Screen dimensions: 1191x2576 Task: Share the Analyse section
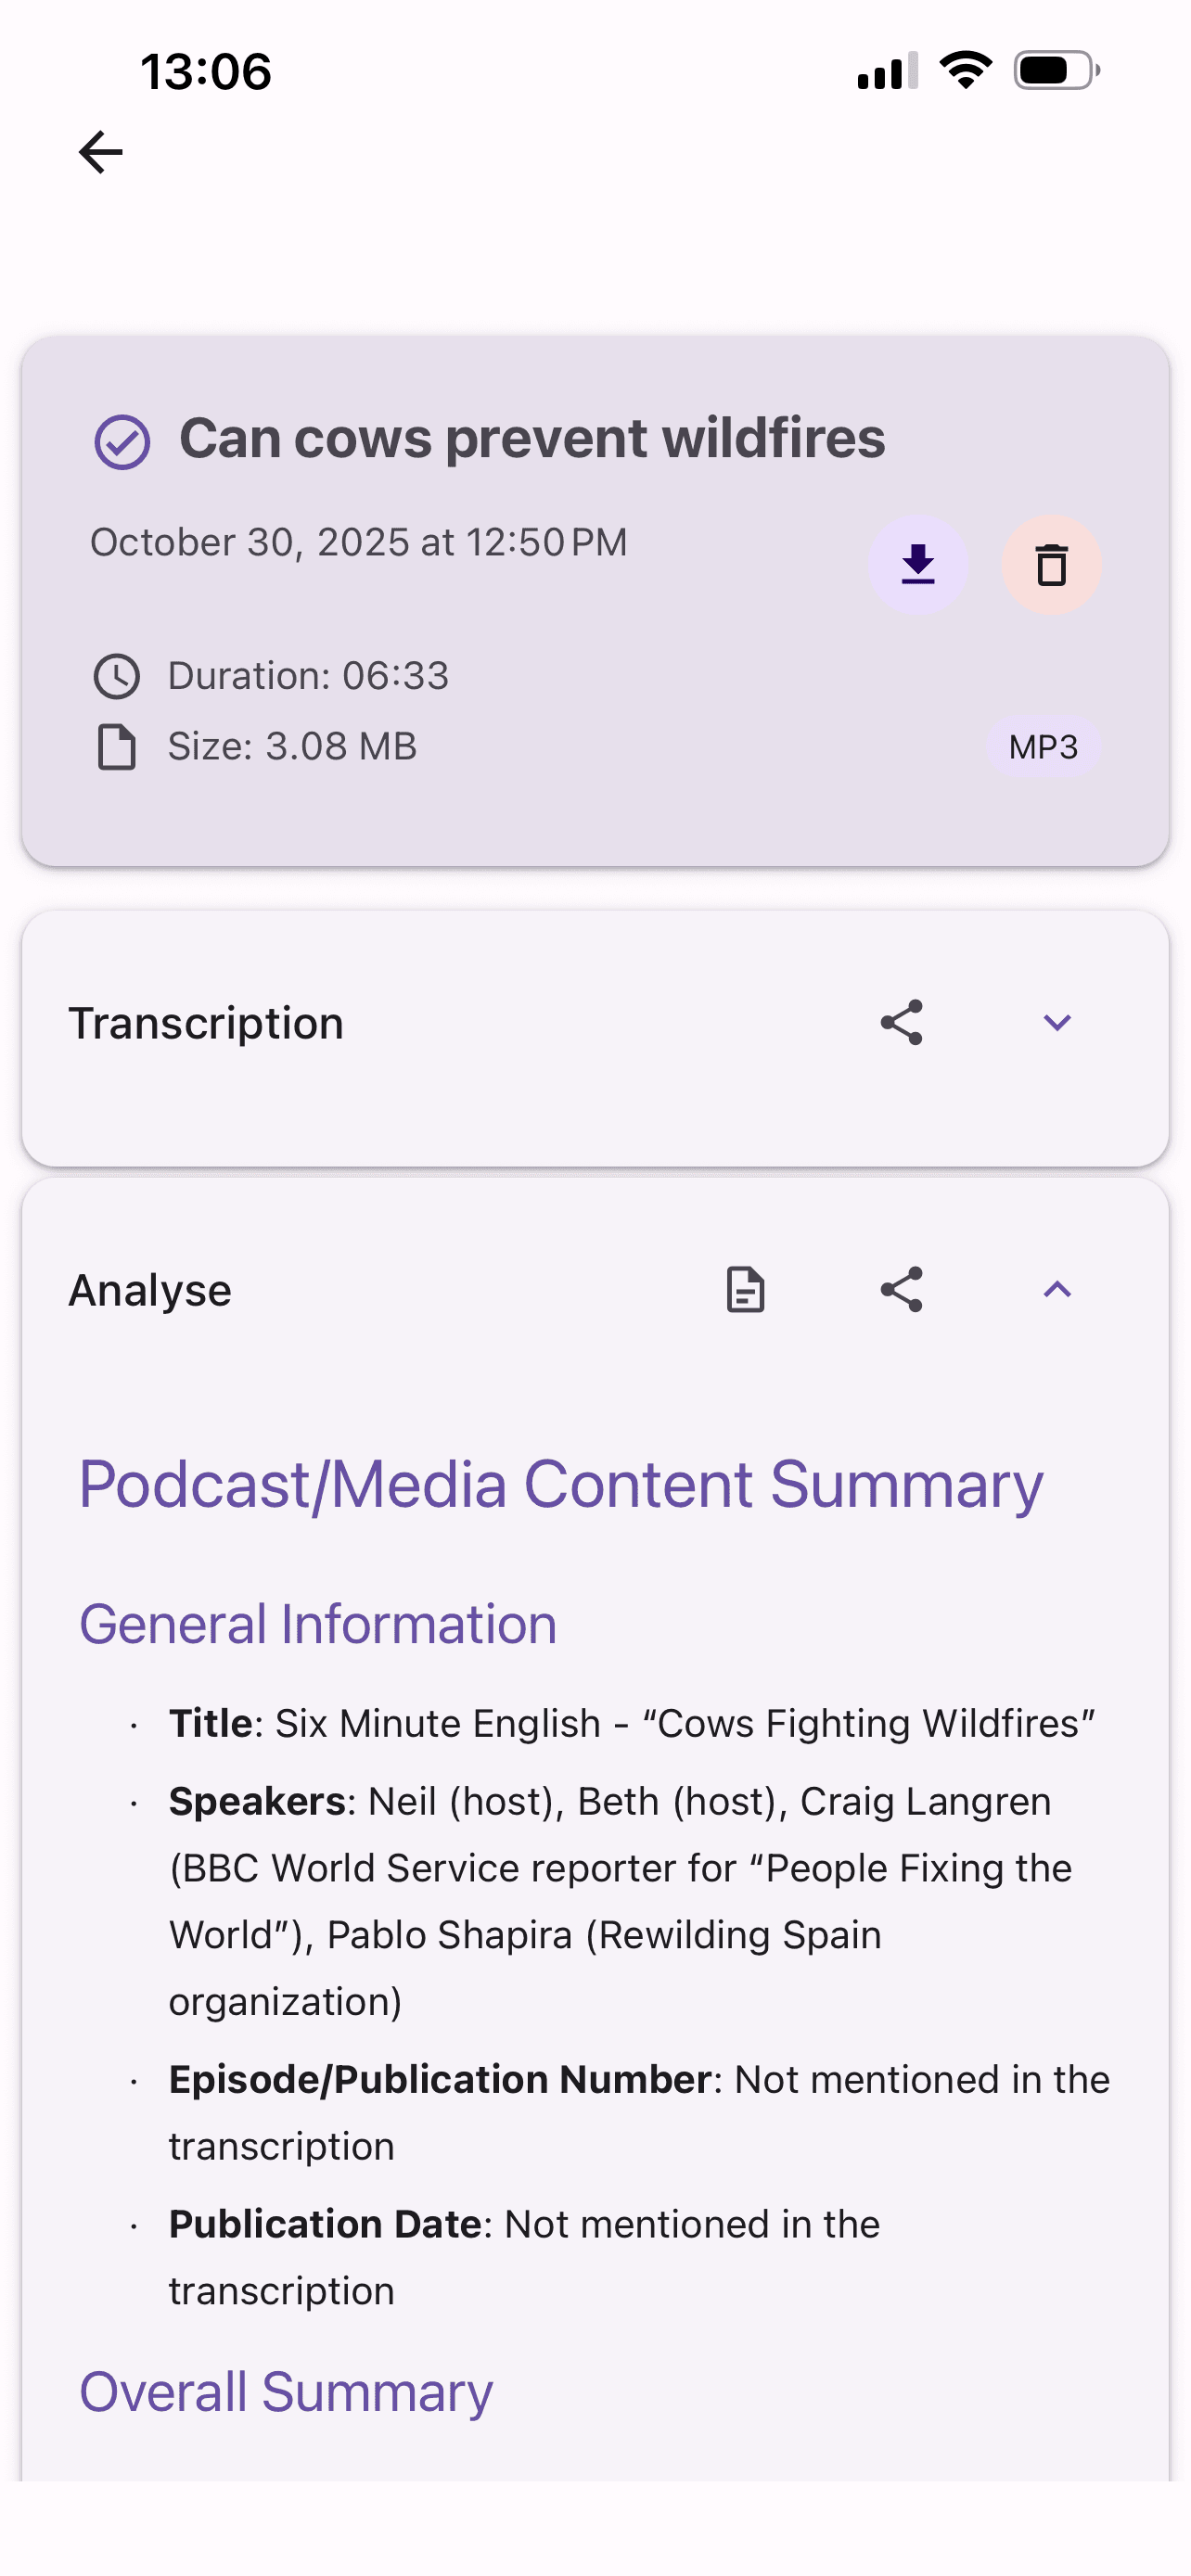pos(901,1290)
